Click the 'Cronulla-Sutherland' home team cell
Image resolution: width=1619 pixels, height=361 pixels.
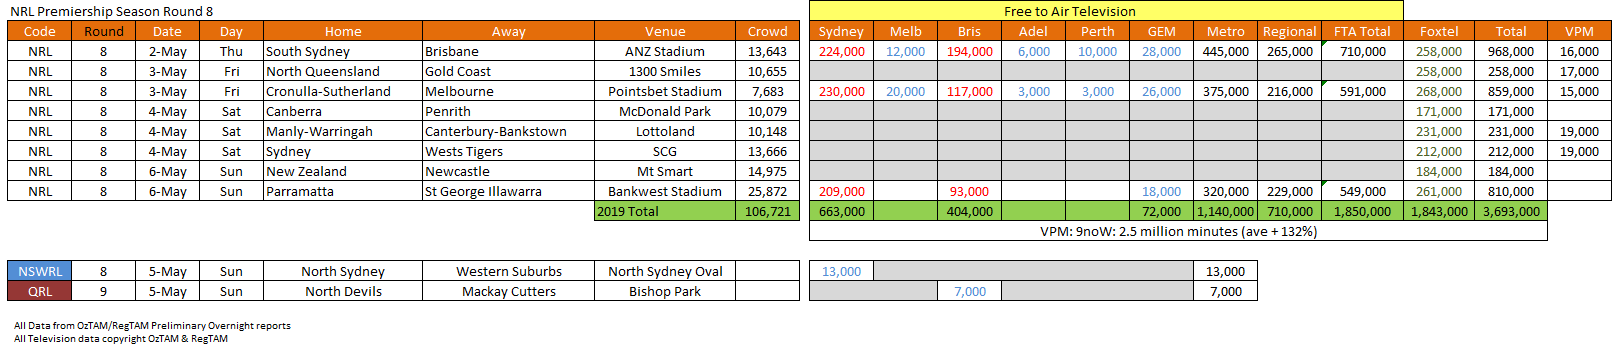343,91
